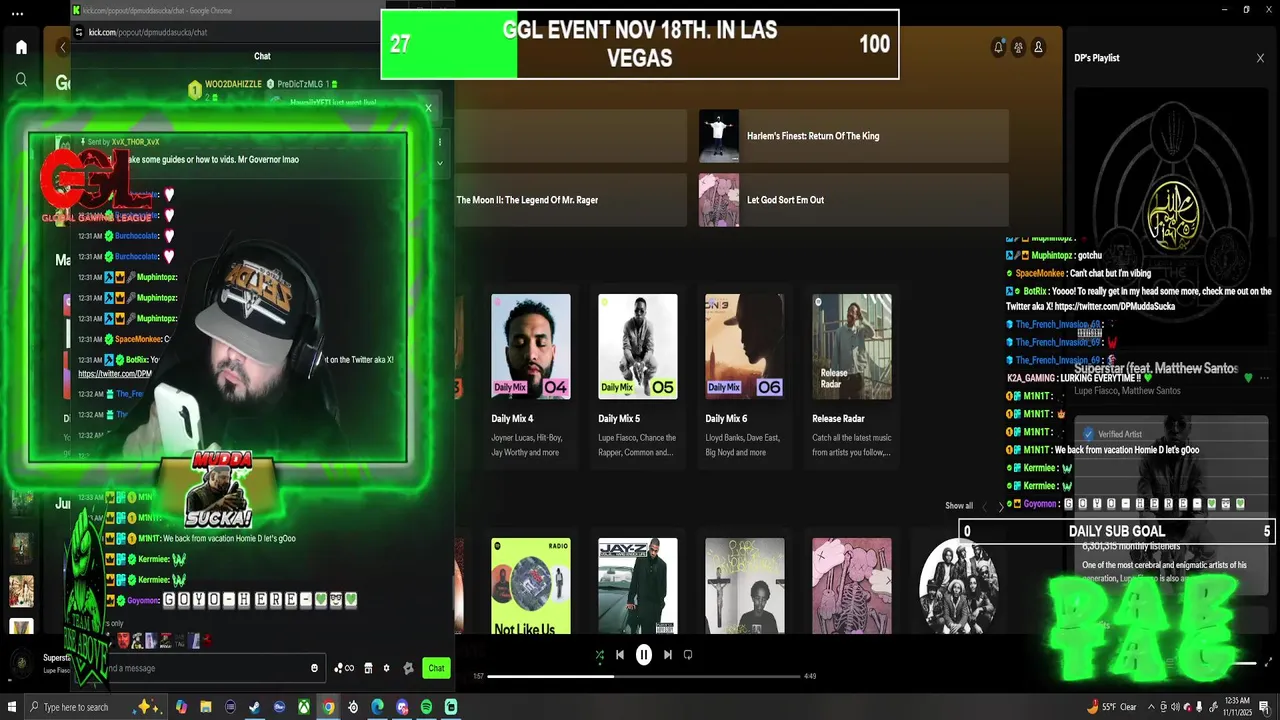Seek on the song progress bar

[645, 676]
